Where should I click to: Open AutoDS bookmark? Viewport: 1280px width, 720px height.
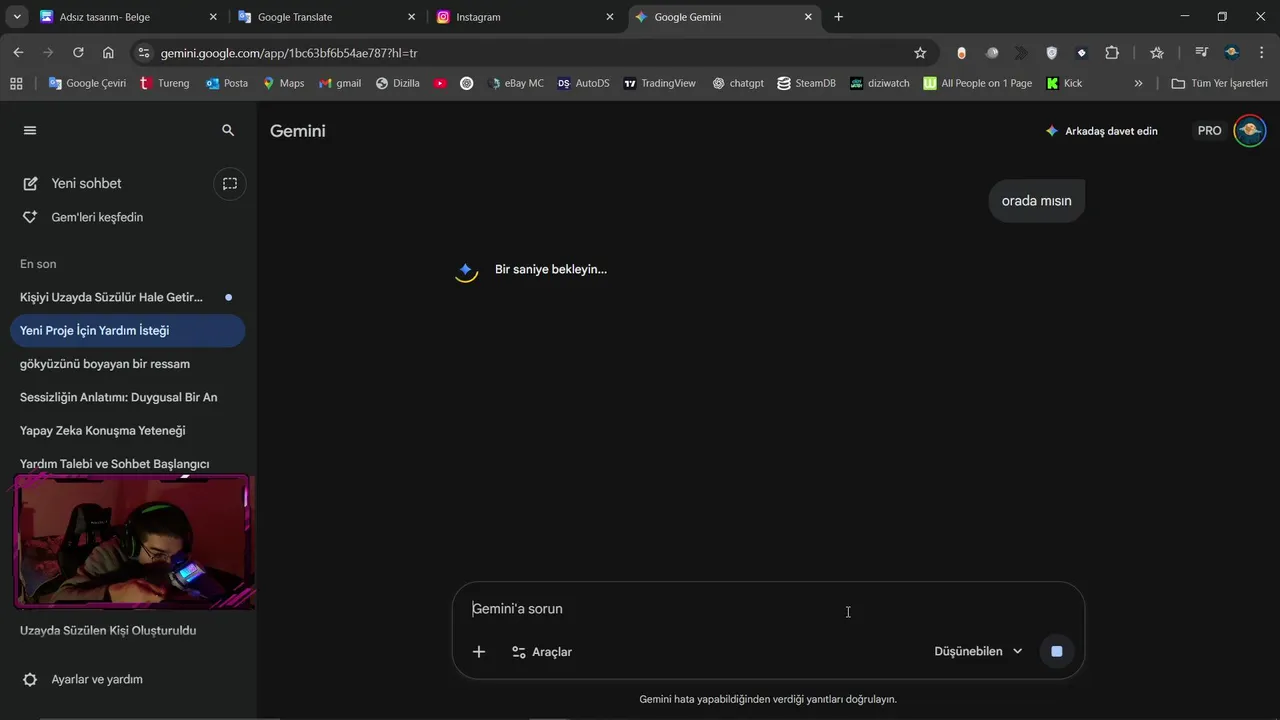(x=584, y=83)
